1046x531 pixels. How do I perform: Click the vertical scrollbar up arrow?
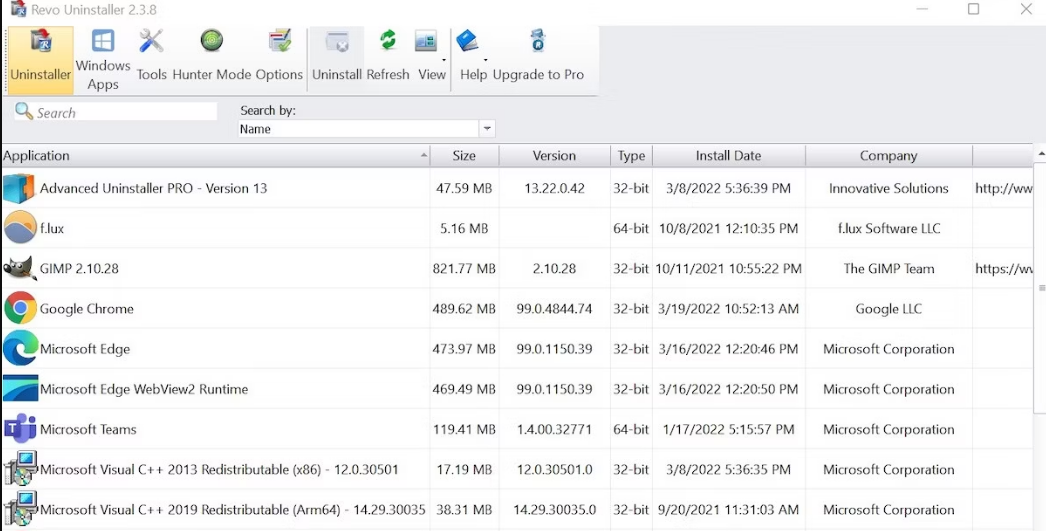(1040, 155)
